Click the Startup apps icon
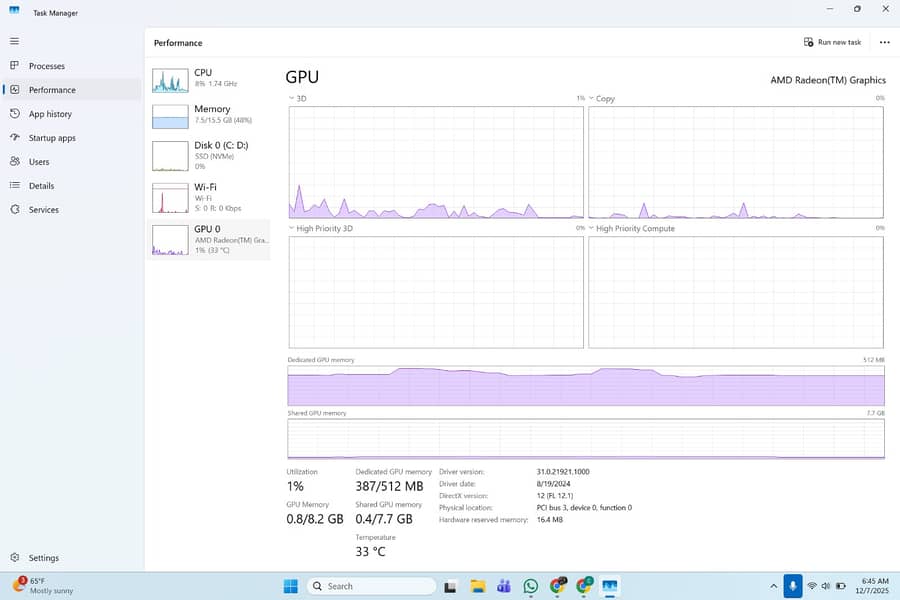 click(14, 138)
